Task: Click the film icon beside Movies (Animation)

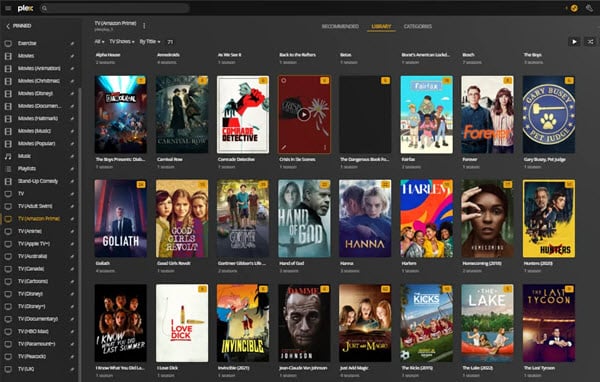Action: click(8, 69)
